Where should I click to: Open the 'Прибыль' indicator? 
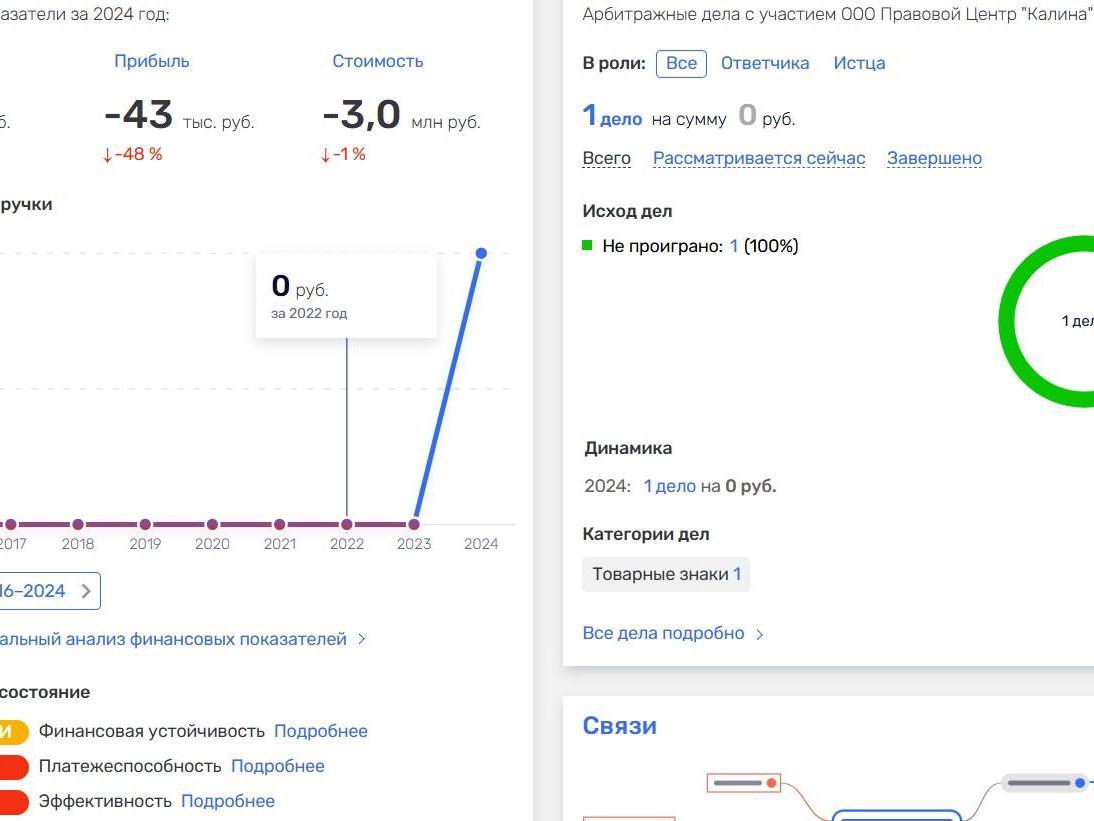point(152,61)
